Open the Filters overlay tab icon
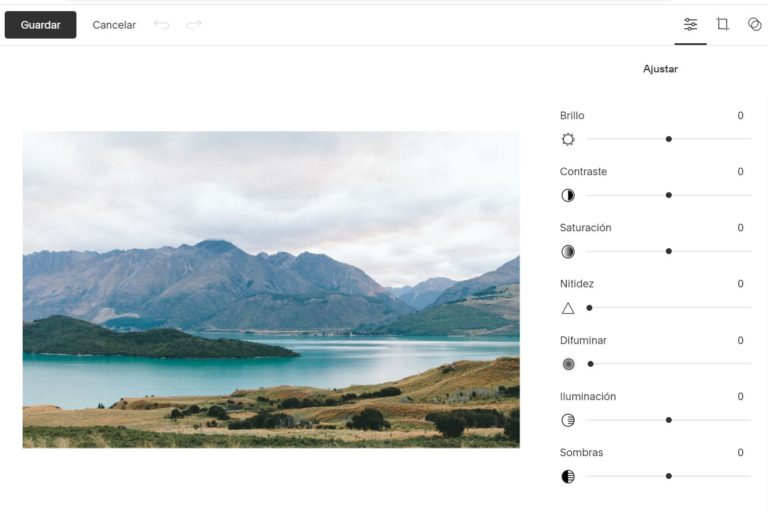This screenshot has height=514, width=768. coord(754,24)
